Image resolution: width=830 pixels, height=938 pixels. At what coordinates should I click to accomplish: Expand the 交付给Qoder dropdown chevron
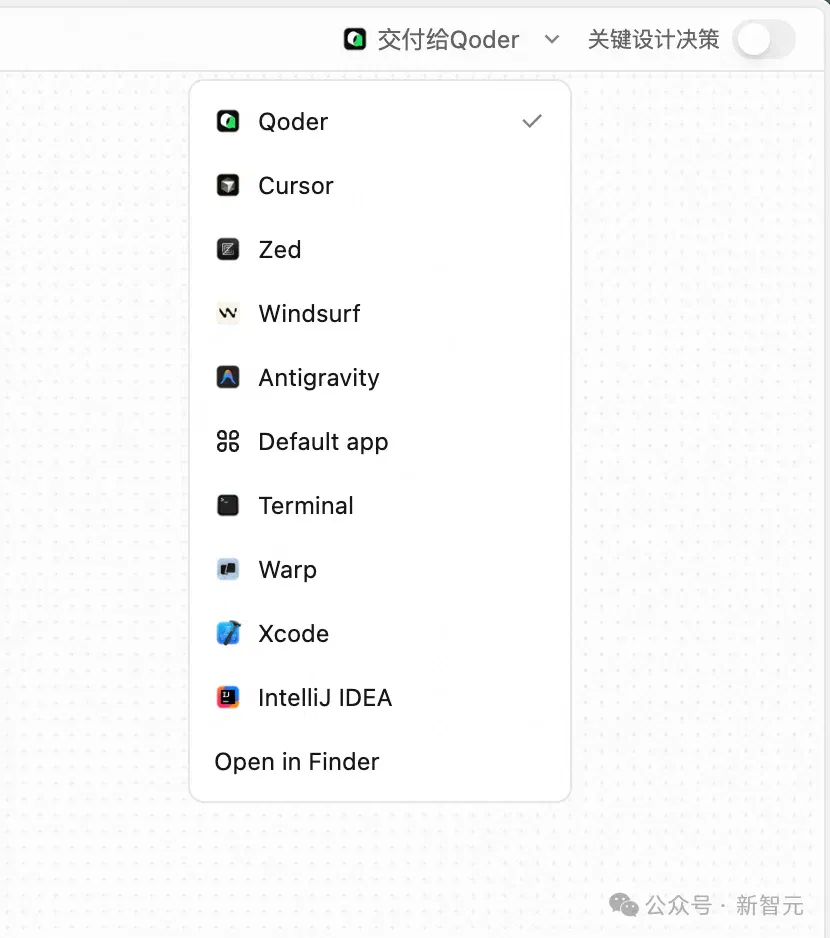point(552,39)
